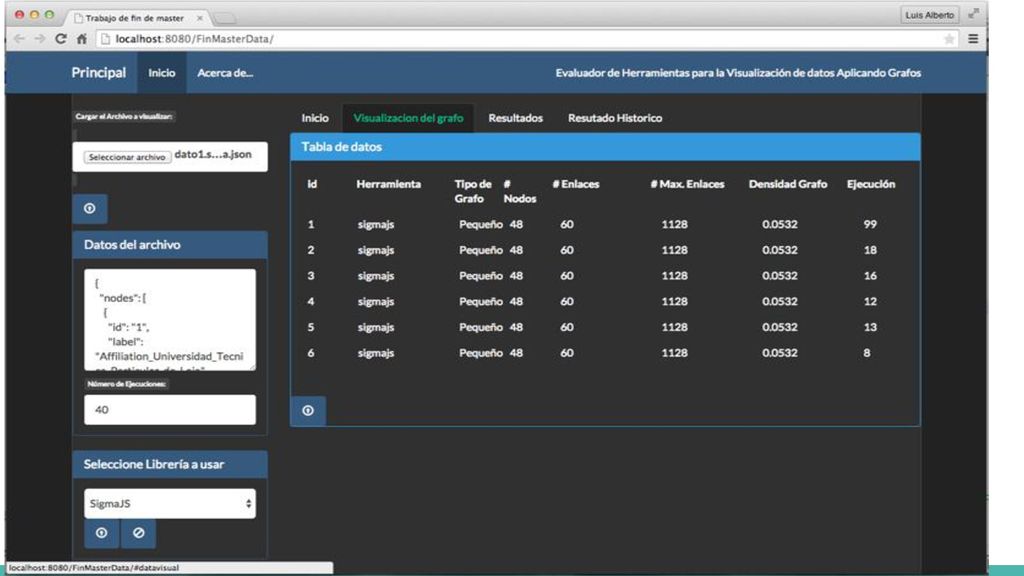Click the new tab button beside the open tab
1024x576 pixels.
tap(224, 18)
